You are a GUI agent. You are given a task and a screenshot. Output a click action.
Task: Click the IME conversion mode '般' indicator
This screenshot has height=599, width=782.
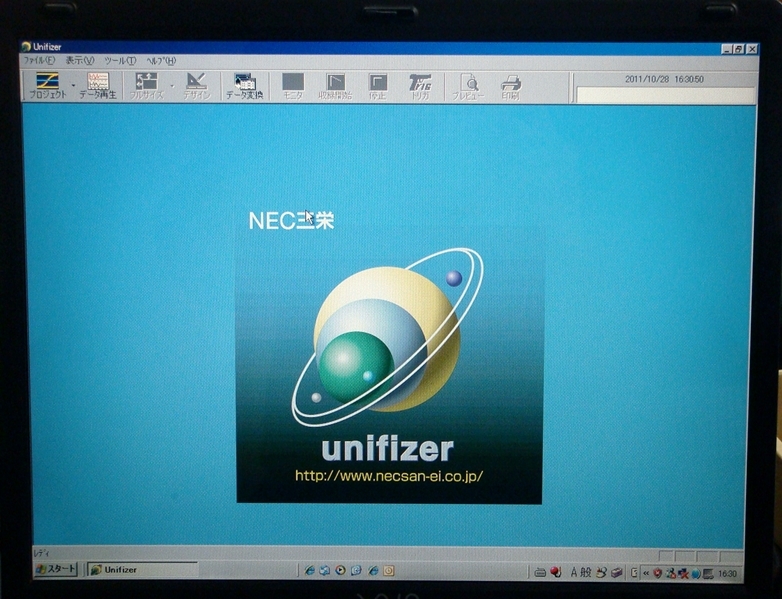point(586,573)
